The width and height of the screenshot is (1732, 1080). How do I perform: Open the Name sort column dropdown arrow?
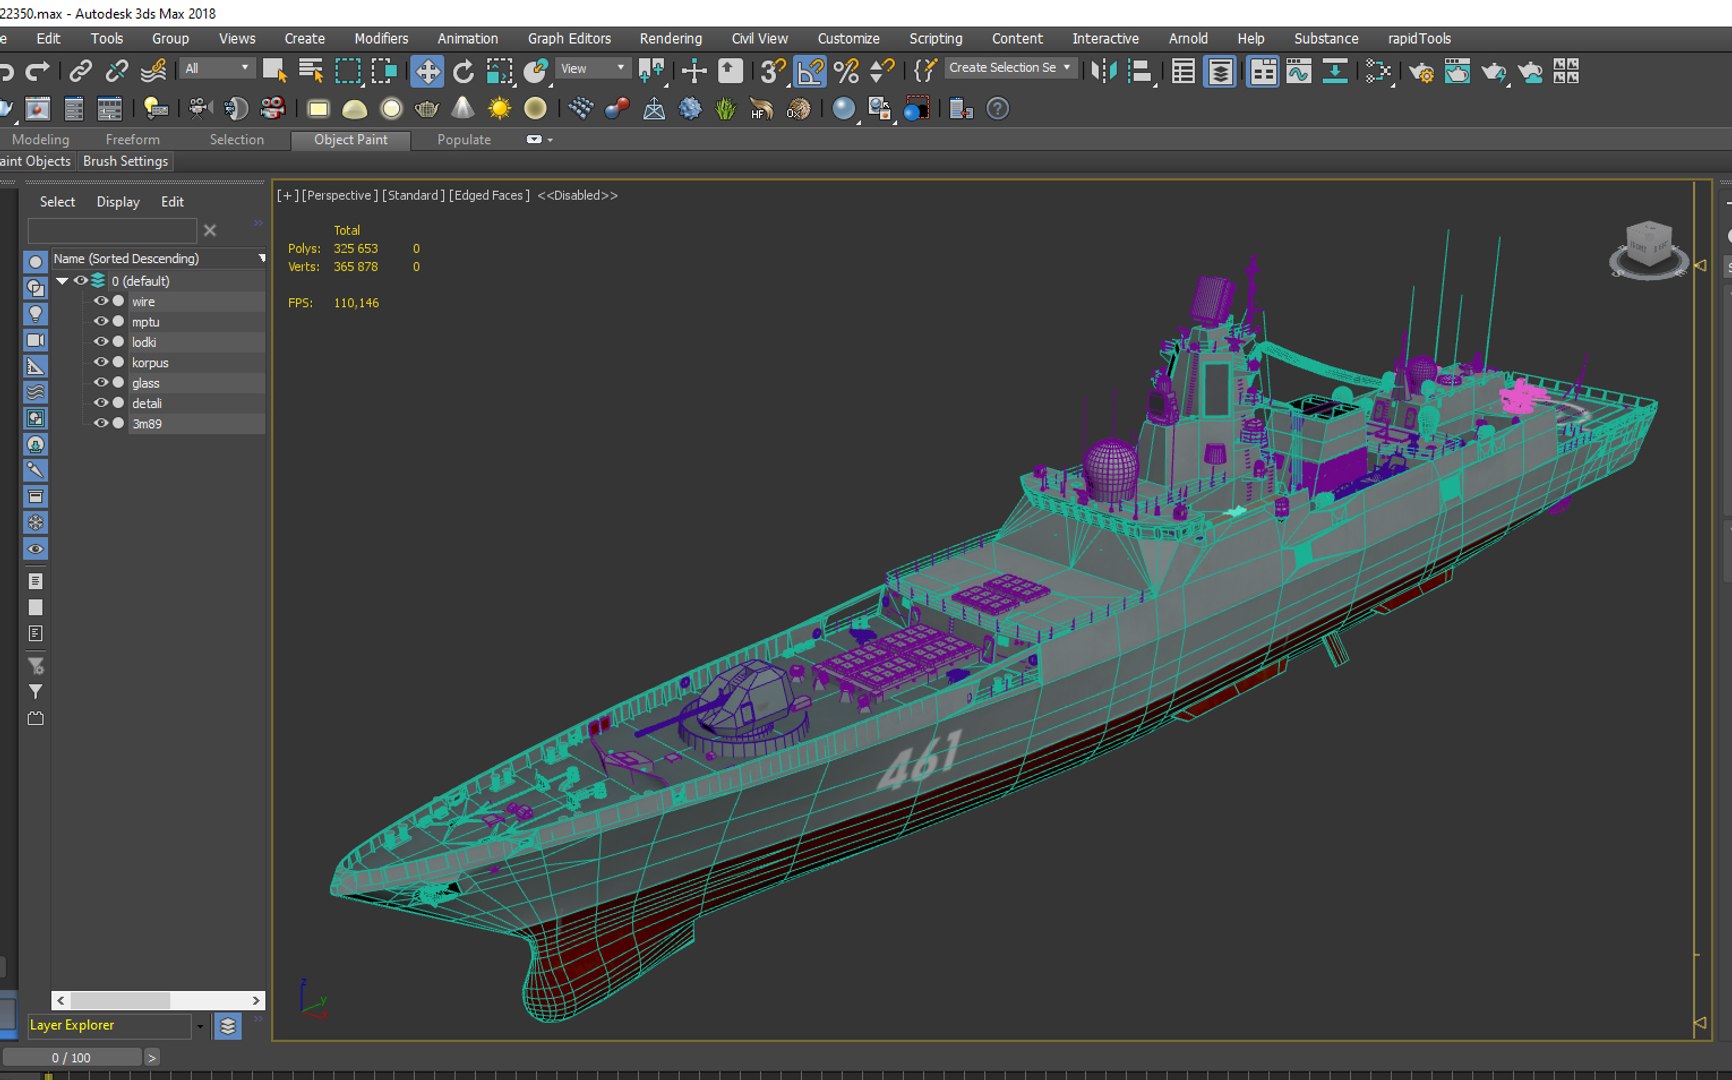pyautogui.click(x=262, y=258)
